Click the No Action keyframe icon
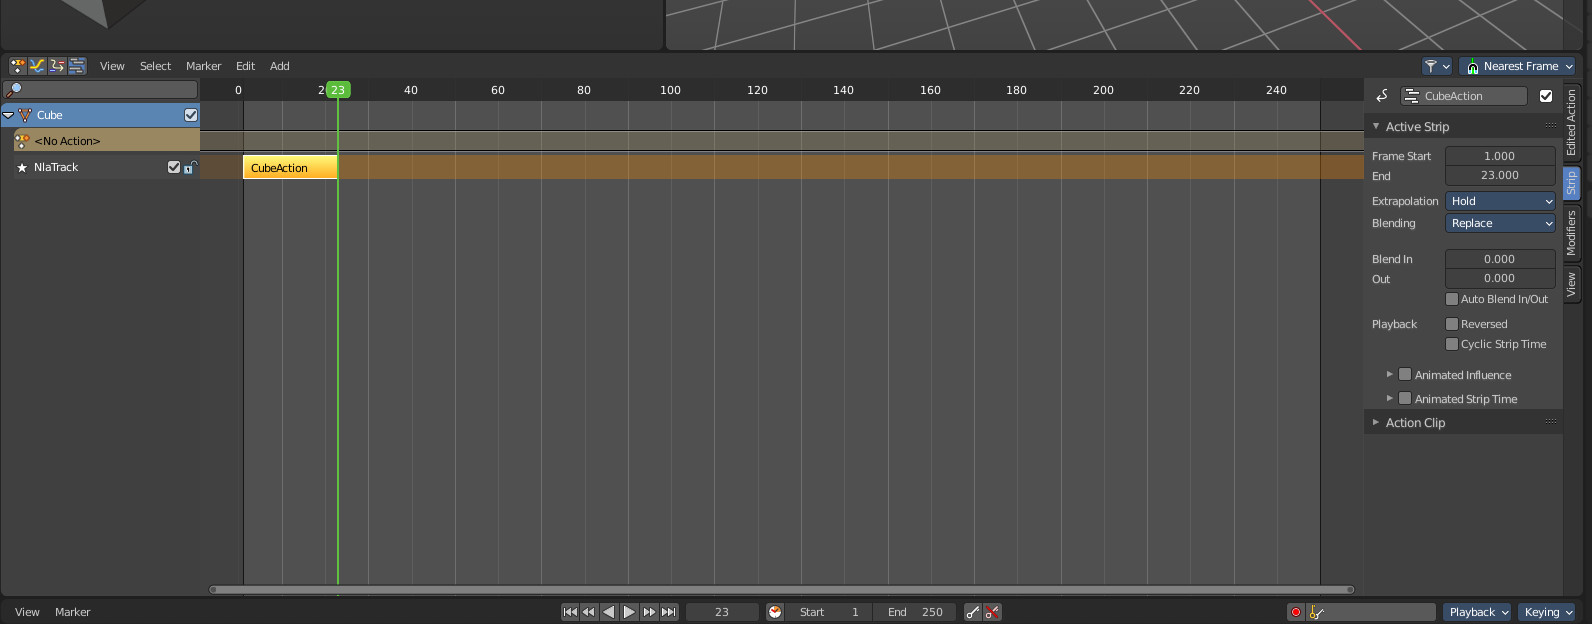The width and height of the screenshot is (1592, 624). [x=22, y=141]
